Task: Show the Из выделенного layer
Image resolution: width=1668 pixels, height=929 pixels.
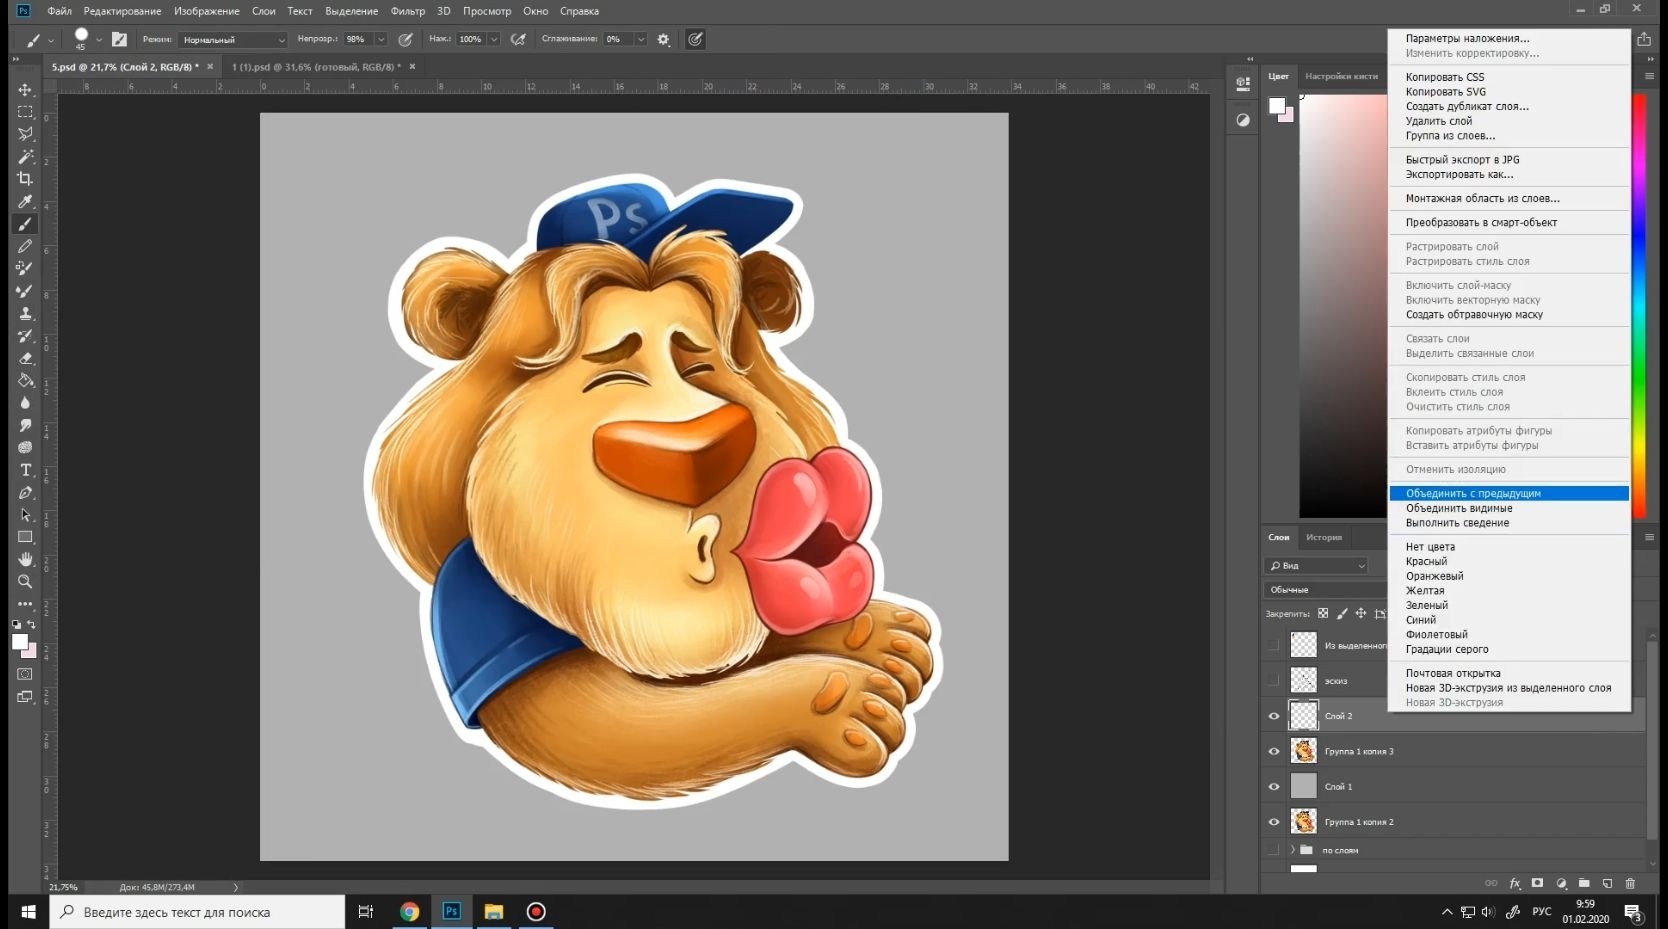Action: click(x=1274, y=645)
